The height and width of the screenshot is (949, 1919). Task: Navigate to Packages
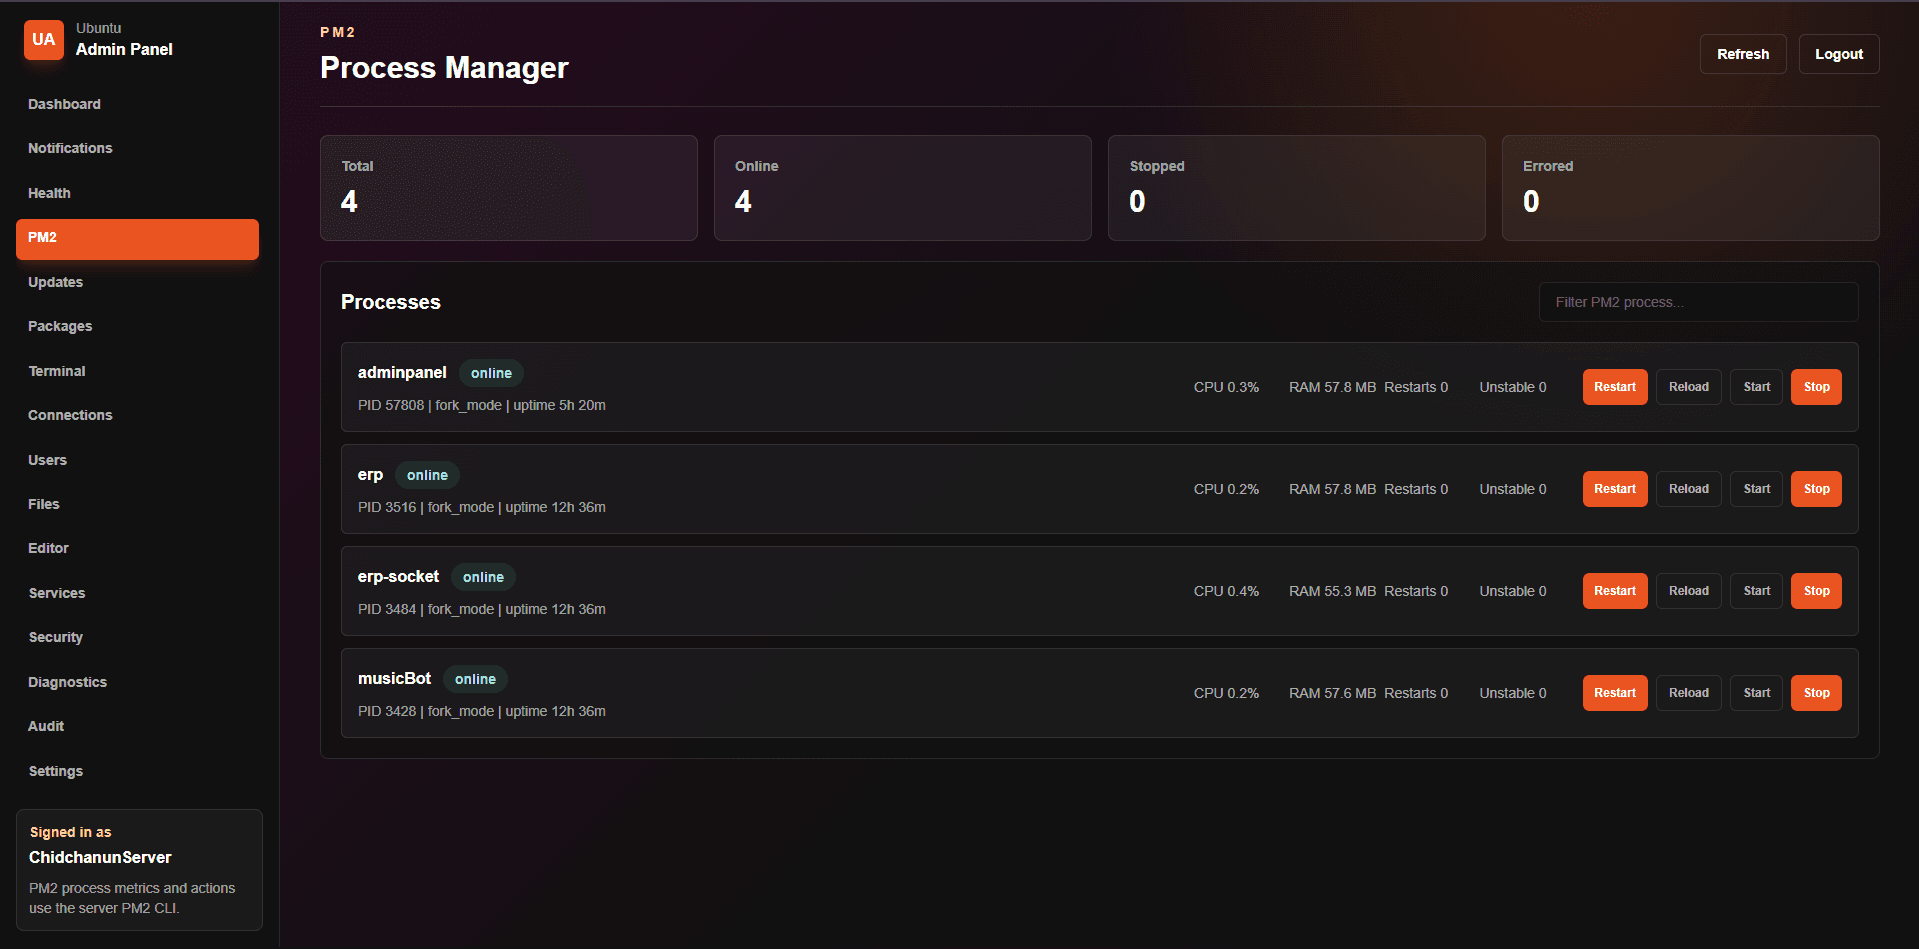(60, 326)
